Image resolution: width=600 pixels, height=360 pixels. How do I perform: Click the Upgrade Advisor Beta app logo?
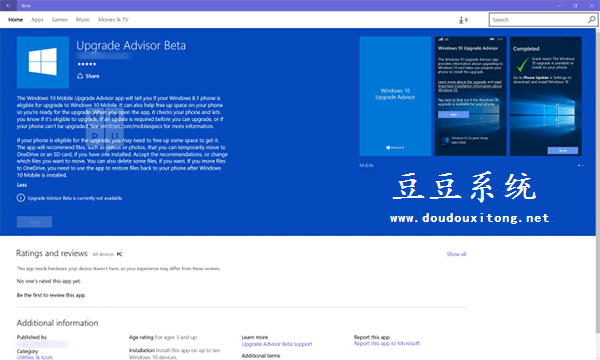tap(43, 62)
